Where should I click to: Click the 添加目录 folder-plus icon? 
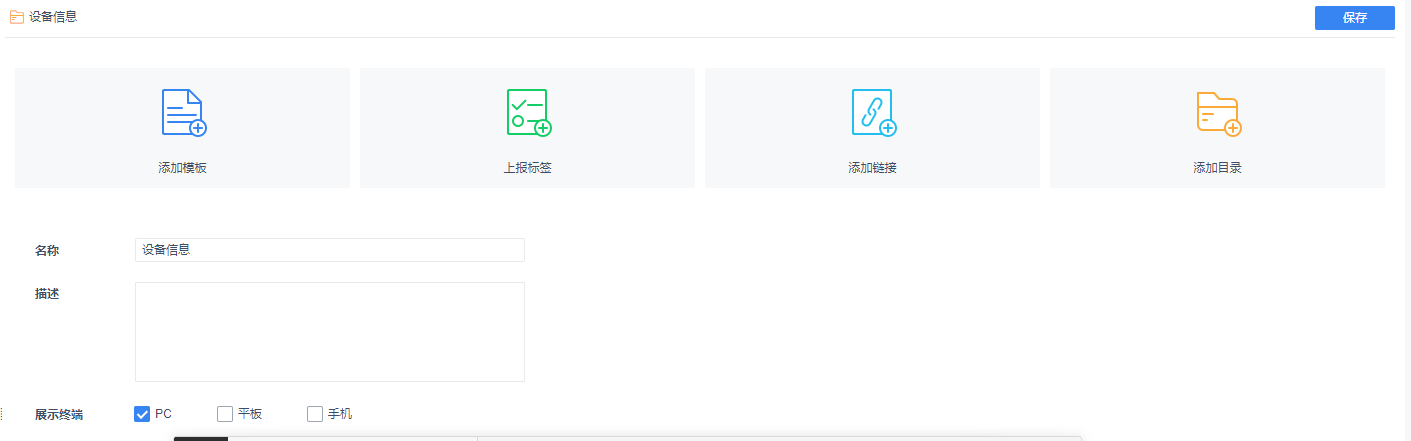(1219, 113)
